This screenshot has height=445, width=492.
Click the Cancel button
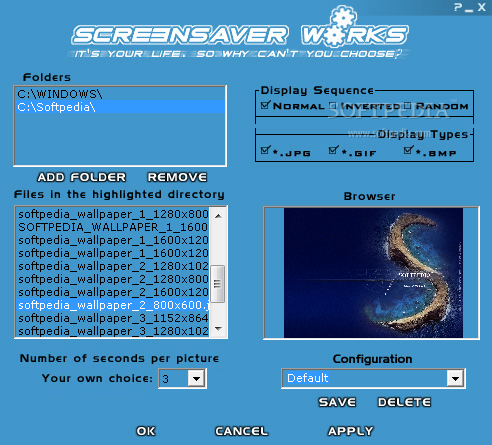pos(242,431)
